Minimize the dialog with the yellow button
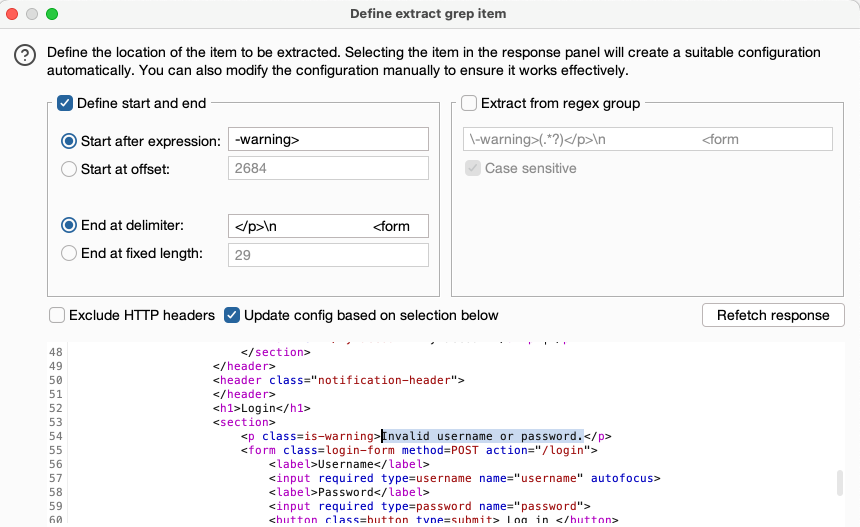This screenshot has height=527, width=860. [32, 14]
